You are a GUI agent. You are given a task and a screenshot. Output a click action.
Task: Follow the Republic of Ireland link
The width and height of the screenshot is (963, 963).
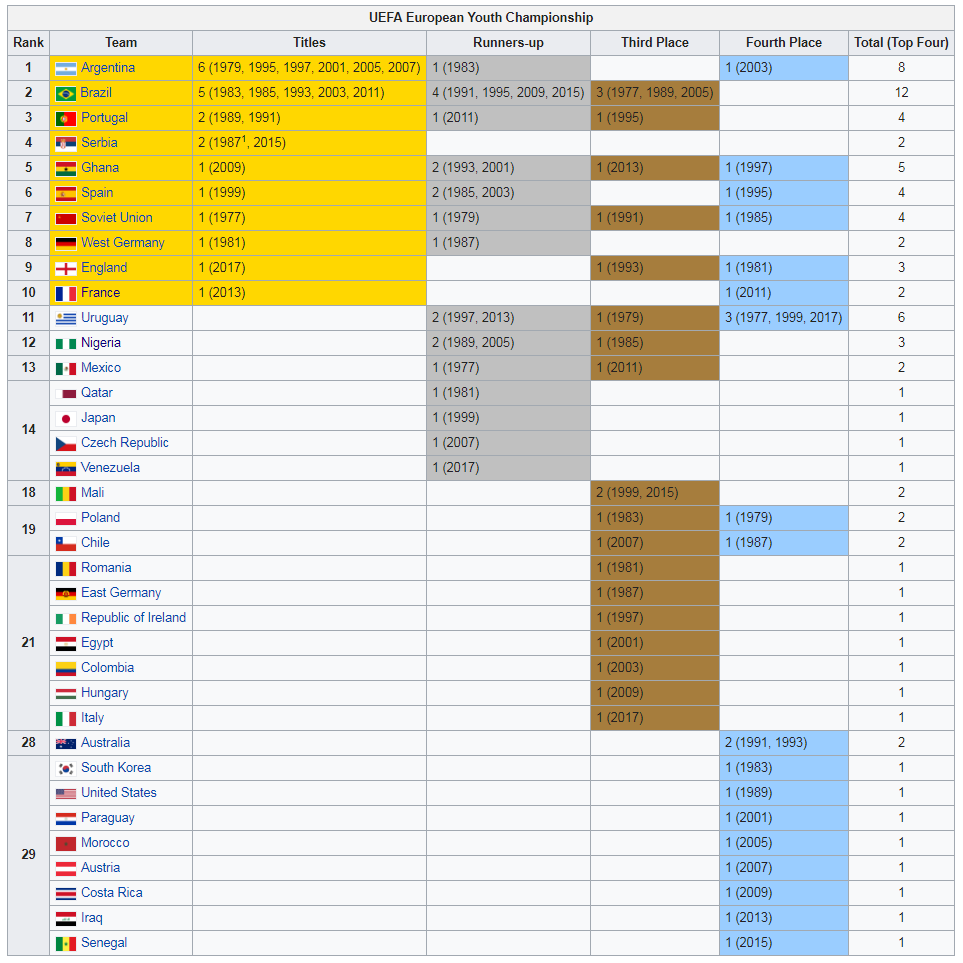point(133,617)
